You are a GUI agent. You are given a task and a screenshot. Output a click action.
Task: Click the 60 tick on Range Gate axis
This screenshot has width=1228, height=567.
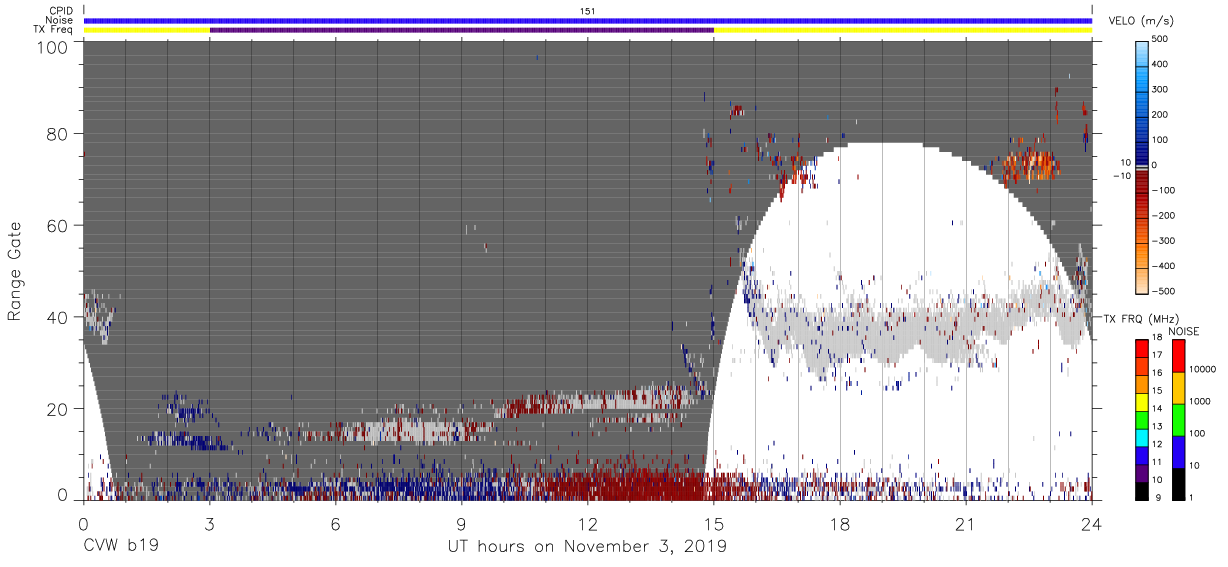[57, 226]
